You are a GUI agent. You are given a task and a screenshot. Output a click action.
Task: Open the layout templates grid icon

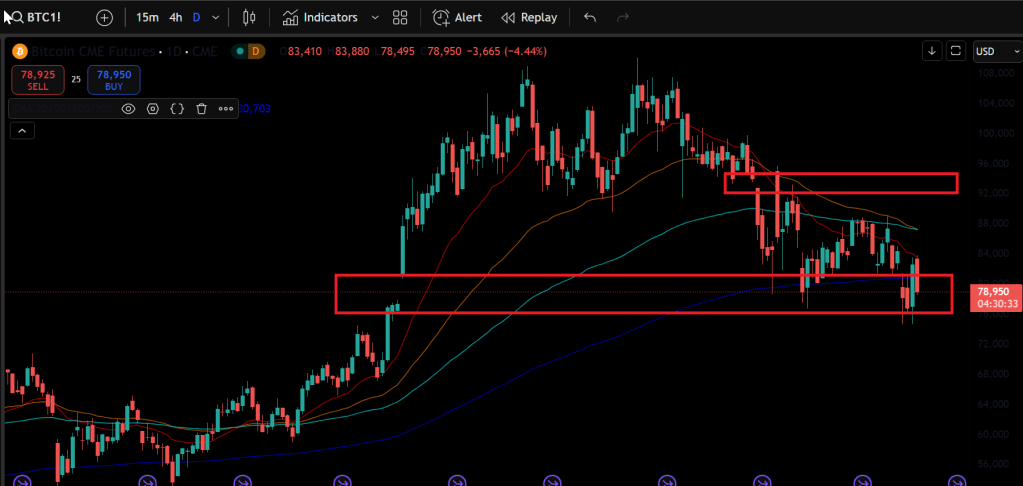[x=401, y=17]
